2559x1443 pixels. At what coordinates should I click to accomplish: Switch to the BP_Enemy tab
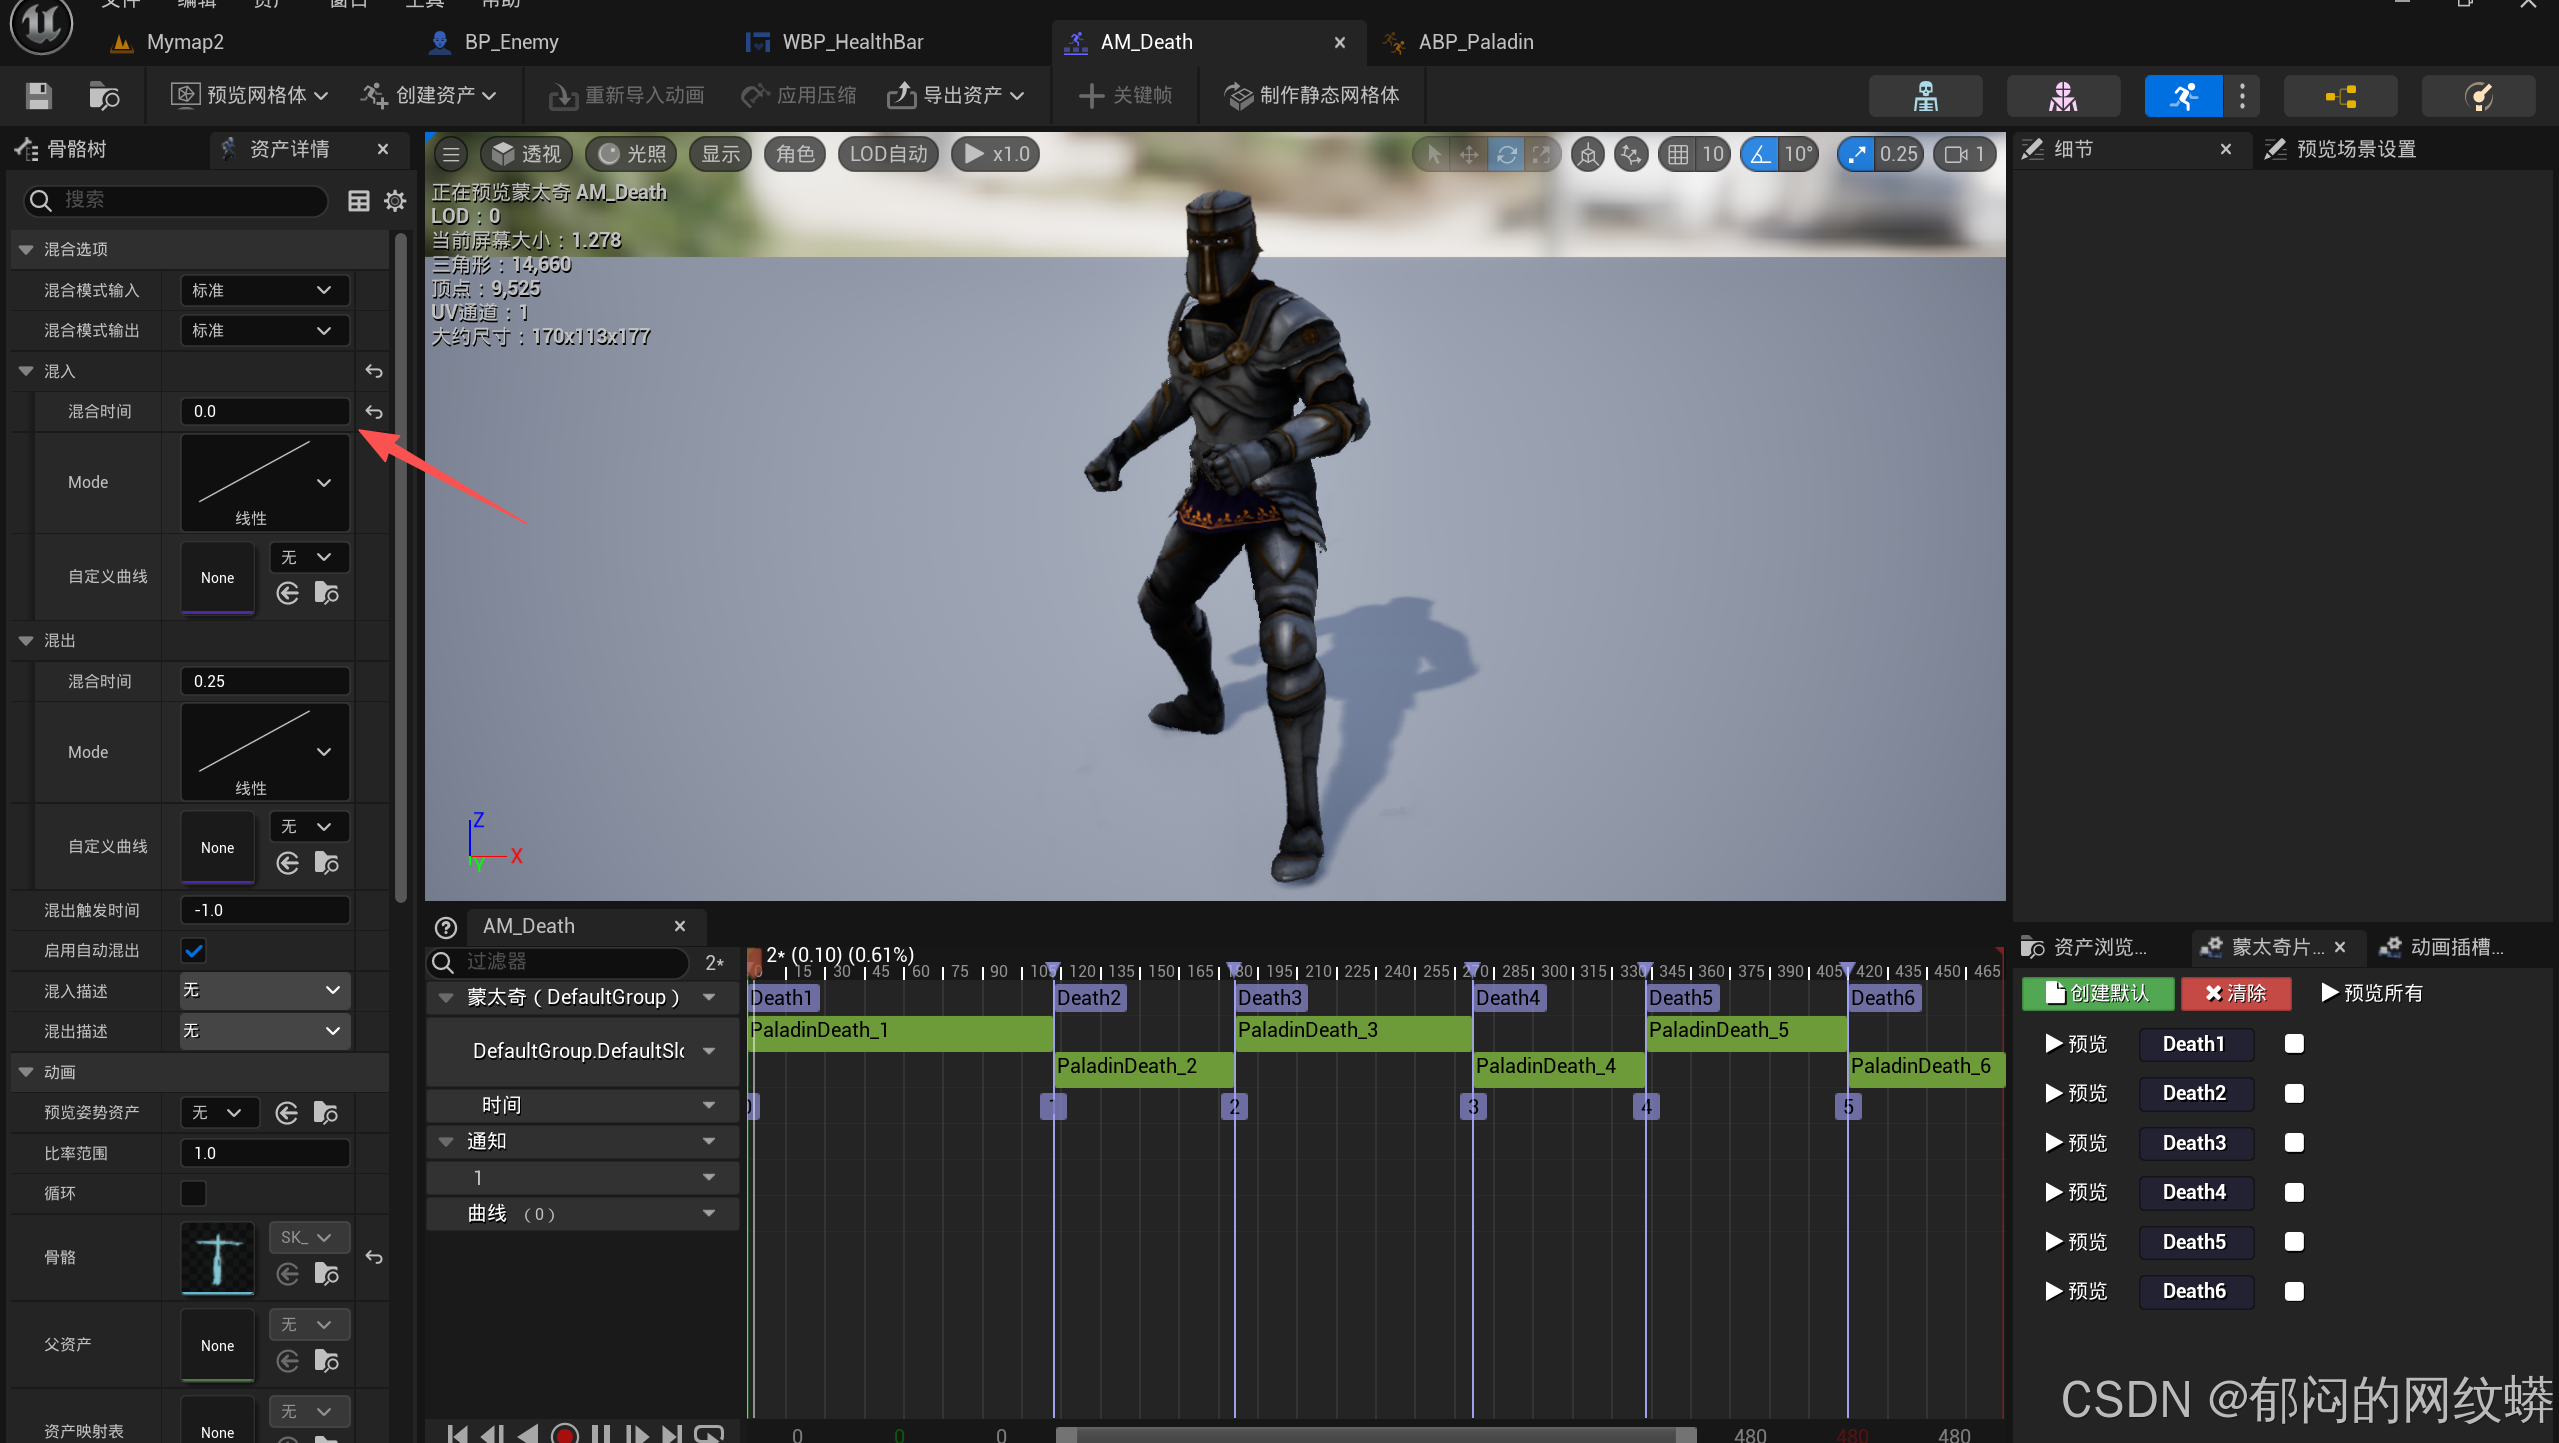(510, 42)
